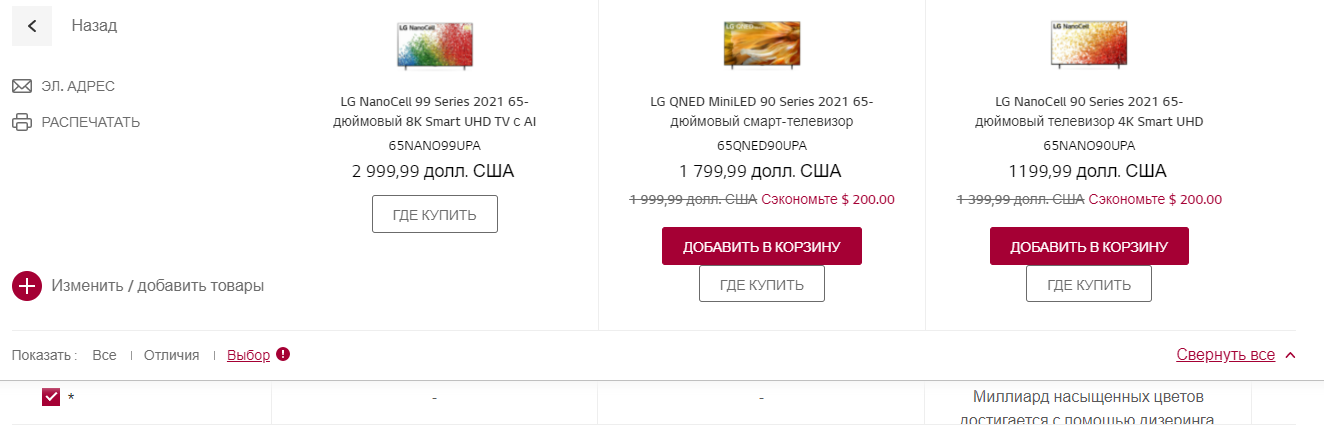This screenshot has height=446, width=1324.
Task: Switch to the Отличия filter
Action: 171,355
